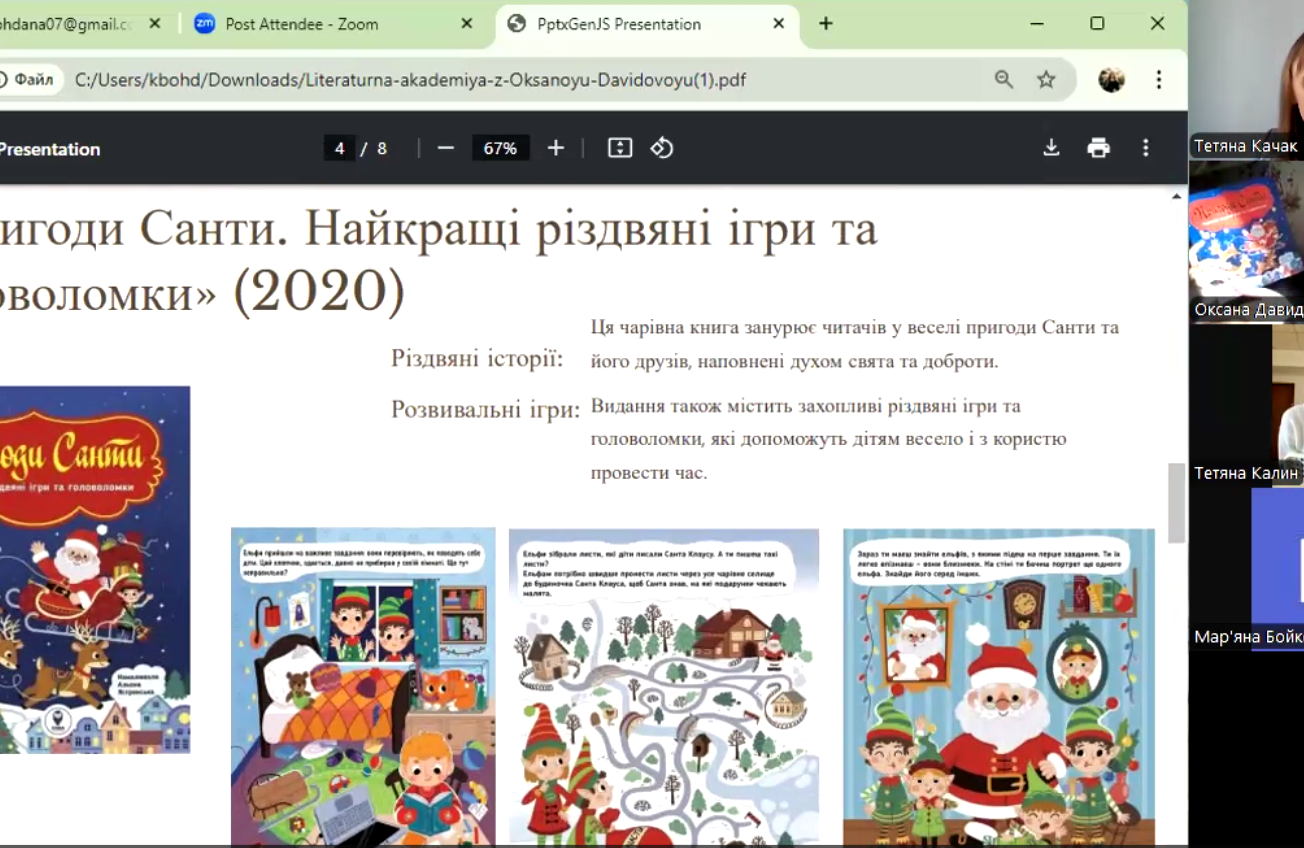Viewport: 1304px width, 848px height.
Task: Click the page number field showing 4
Action: click(x=339, y=148)
